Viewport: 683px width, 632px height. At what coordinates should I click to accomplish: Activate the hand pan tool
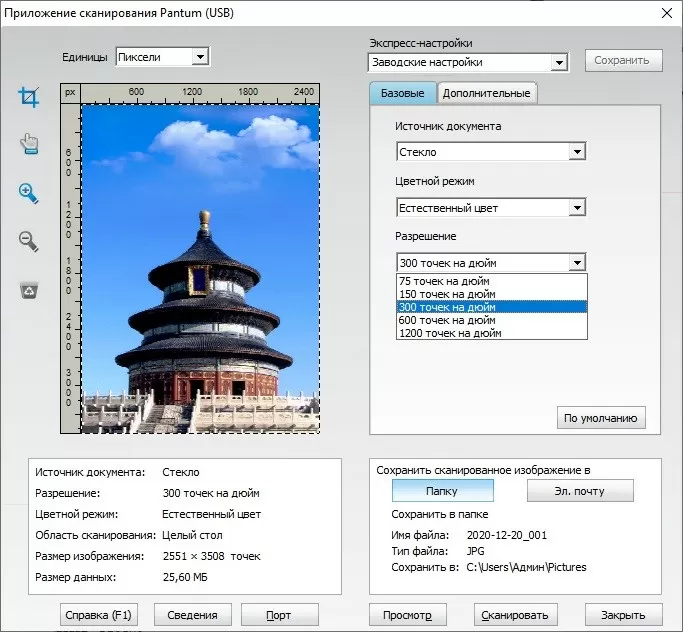click(29, 145)
